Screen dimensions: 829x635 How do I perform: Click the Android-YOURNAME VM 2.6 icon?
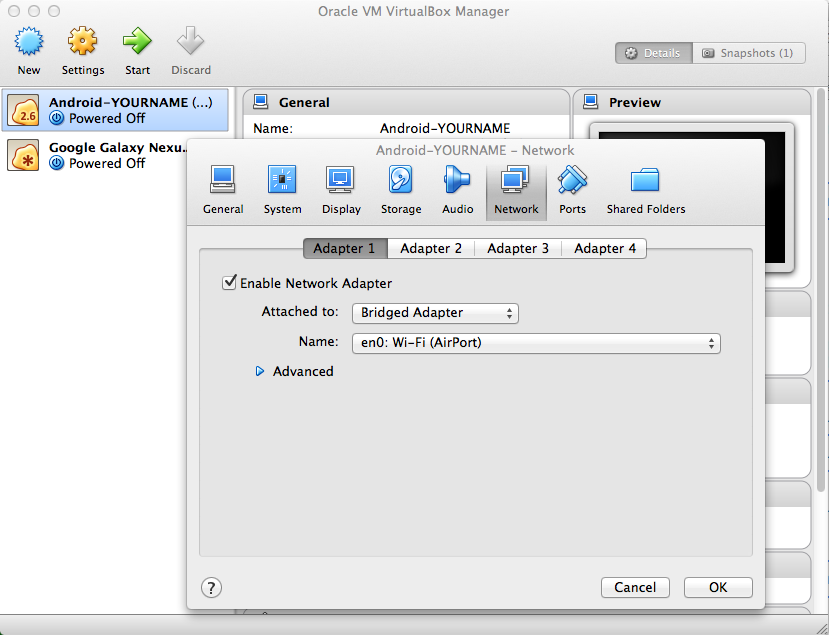(23, 110)
